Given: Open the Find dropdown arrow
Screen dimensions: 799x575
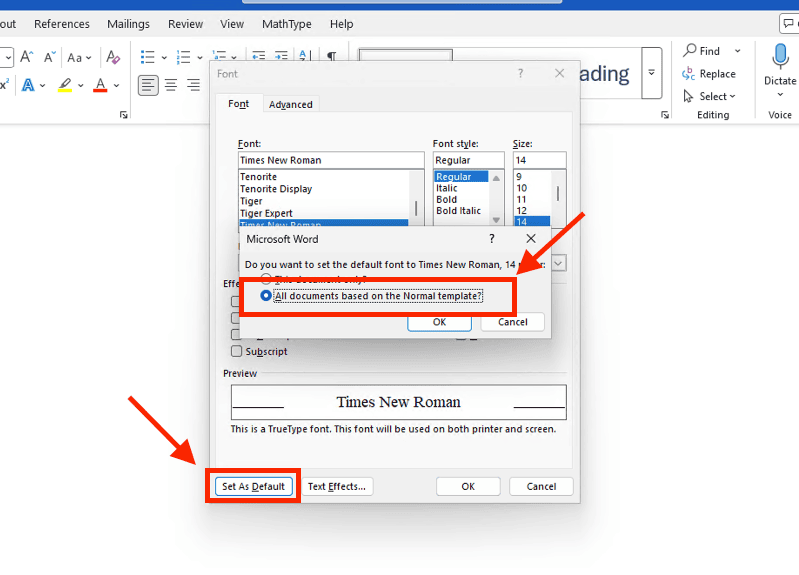Looking at the screenshot, I should 737,51.
